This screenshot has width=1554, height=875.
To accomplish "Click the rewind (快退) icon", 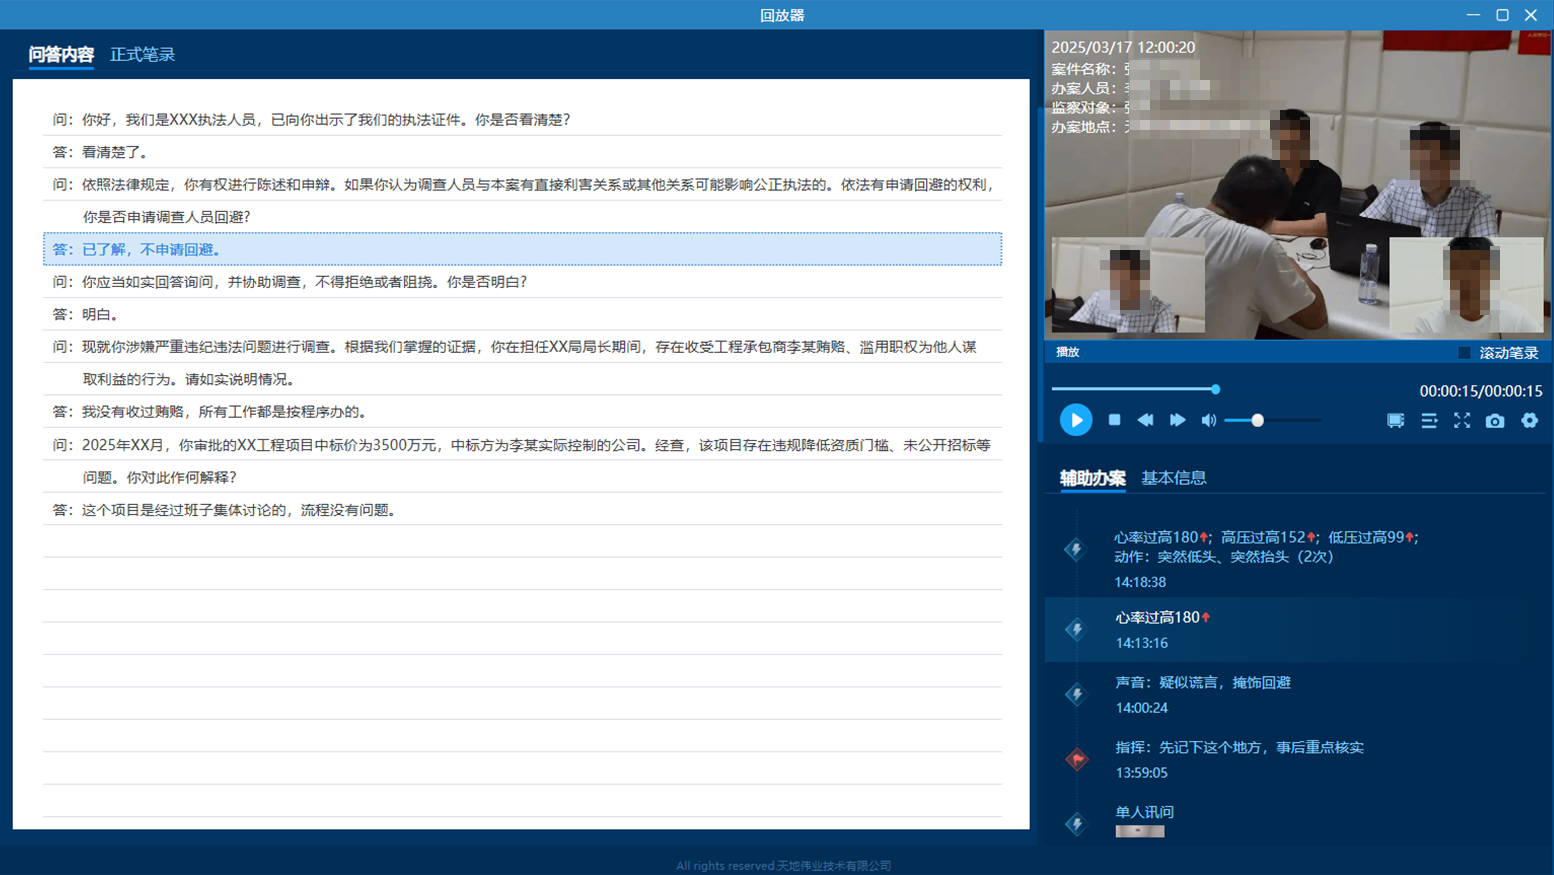I will [x=1145, y=420].
